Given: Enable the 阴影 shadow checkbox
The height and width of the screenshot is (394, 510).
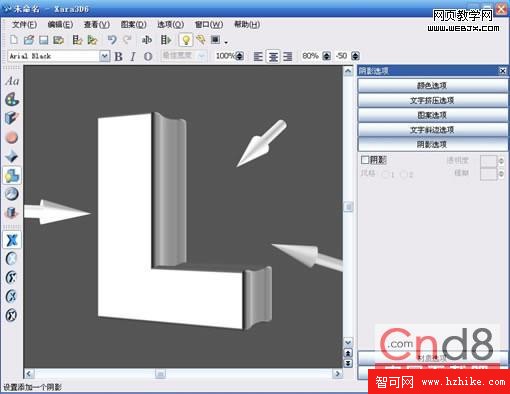Looking at the screenshot, I should [365, 160].
